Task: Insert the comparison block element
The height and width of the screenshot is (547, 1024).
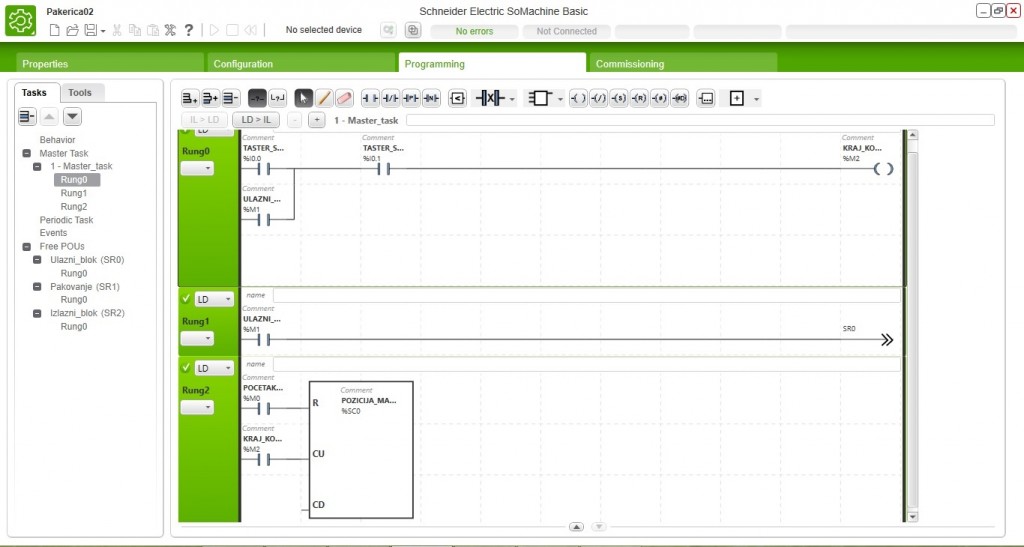Action: 457,98
